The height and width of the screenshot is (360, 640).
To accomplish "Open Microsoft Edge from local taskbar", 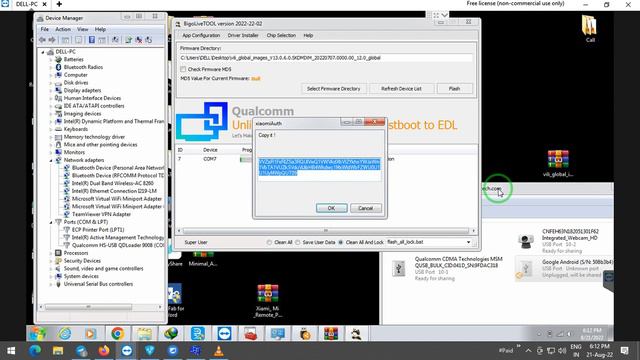I will point(35,351).
